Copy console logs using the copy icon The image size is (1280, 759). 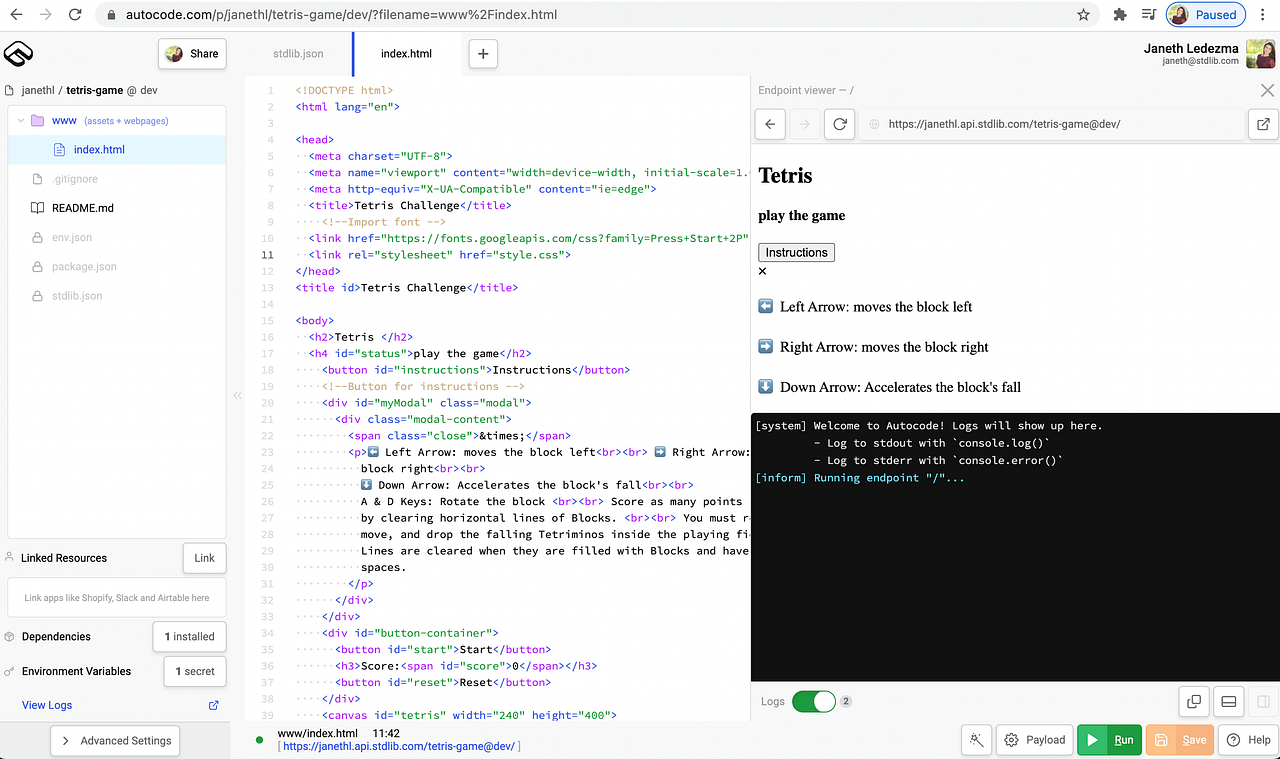pyautogui.click(x=1193, y=701)
